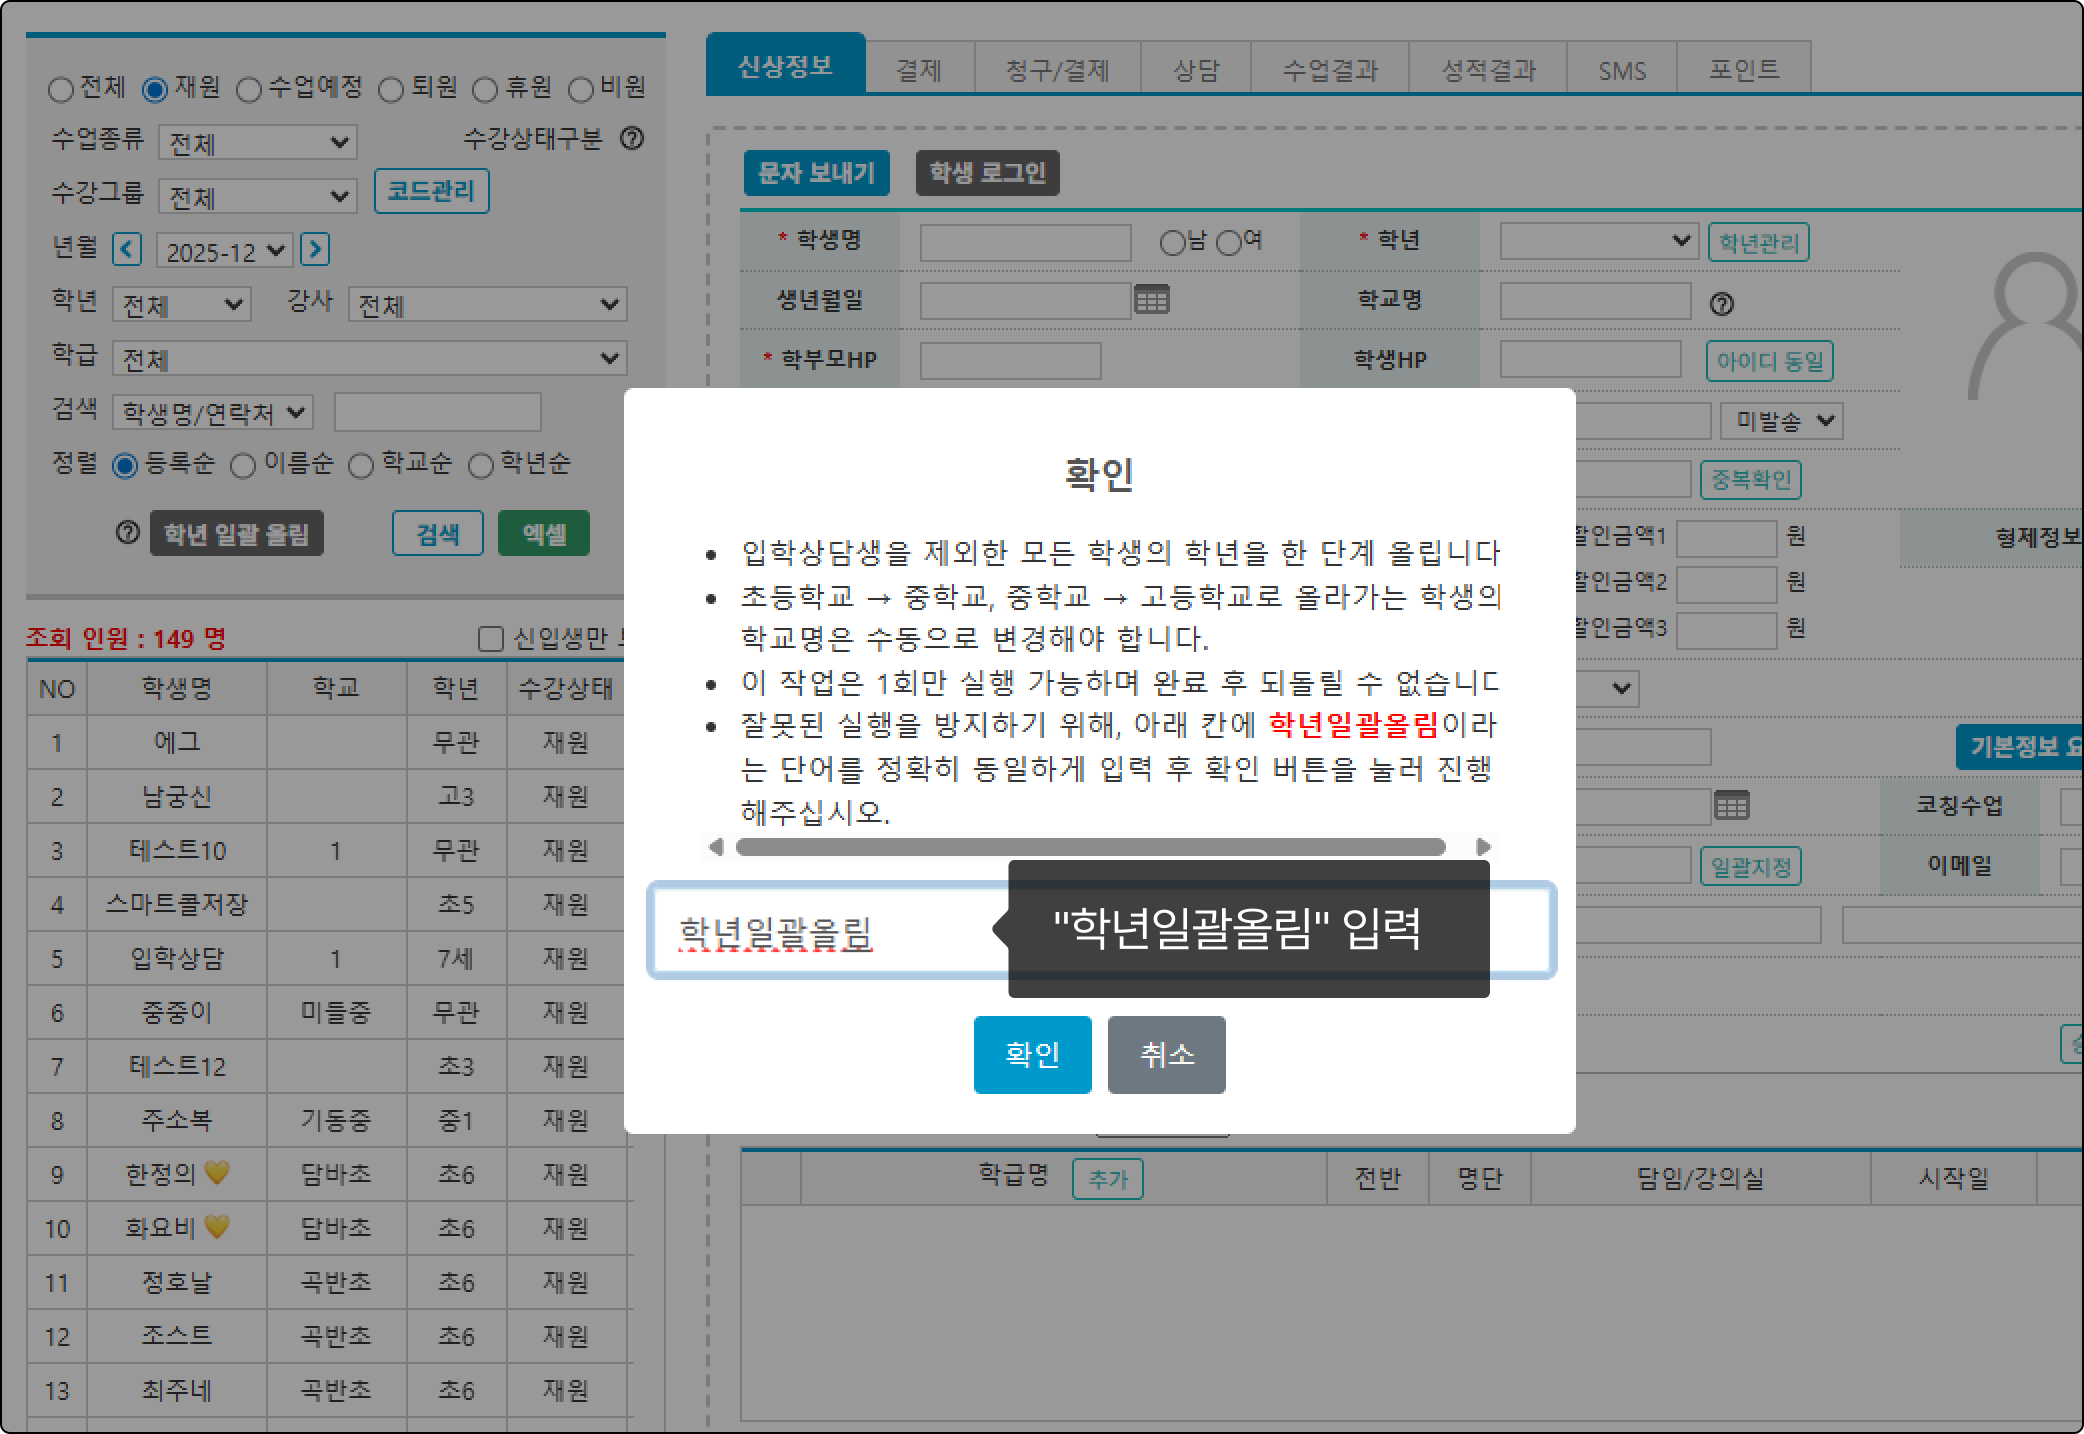
Task: Cancel the dialog with 취소
Action: click(1166, 1054)
